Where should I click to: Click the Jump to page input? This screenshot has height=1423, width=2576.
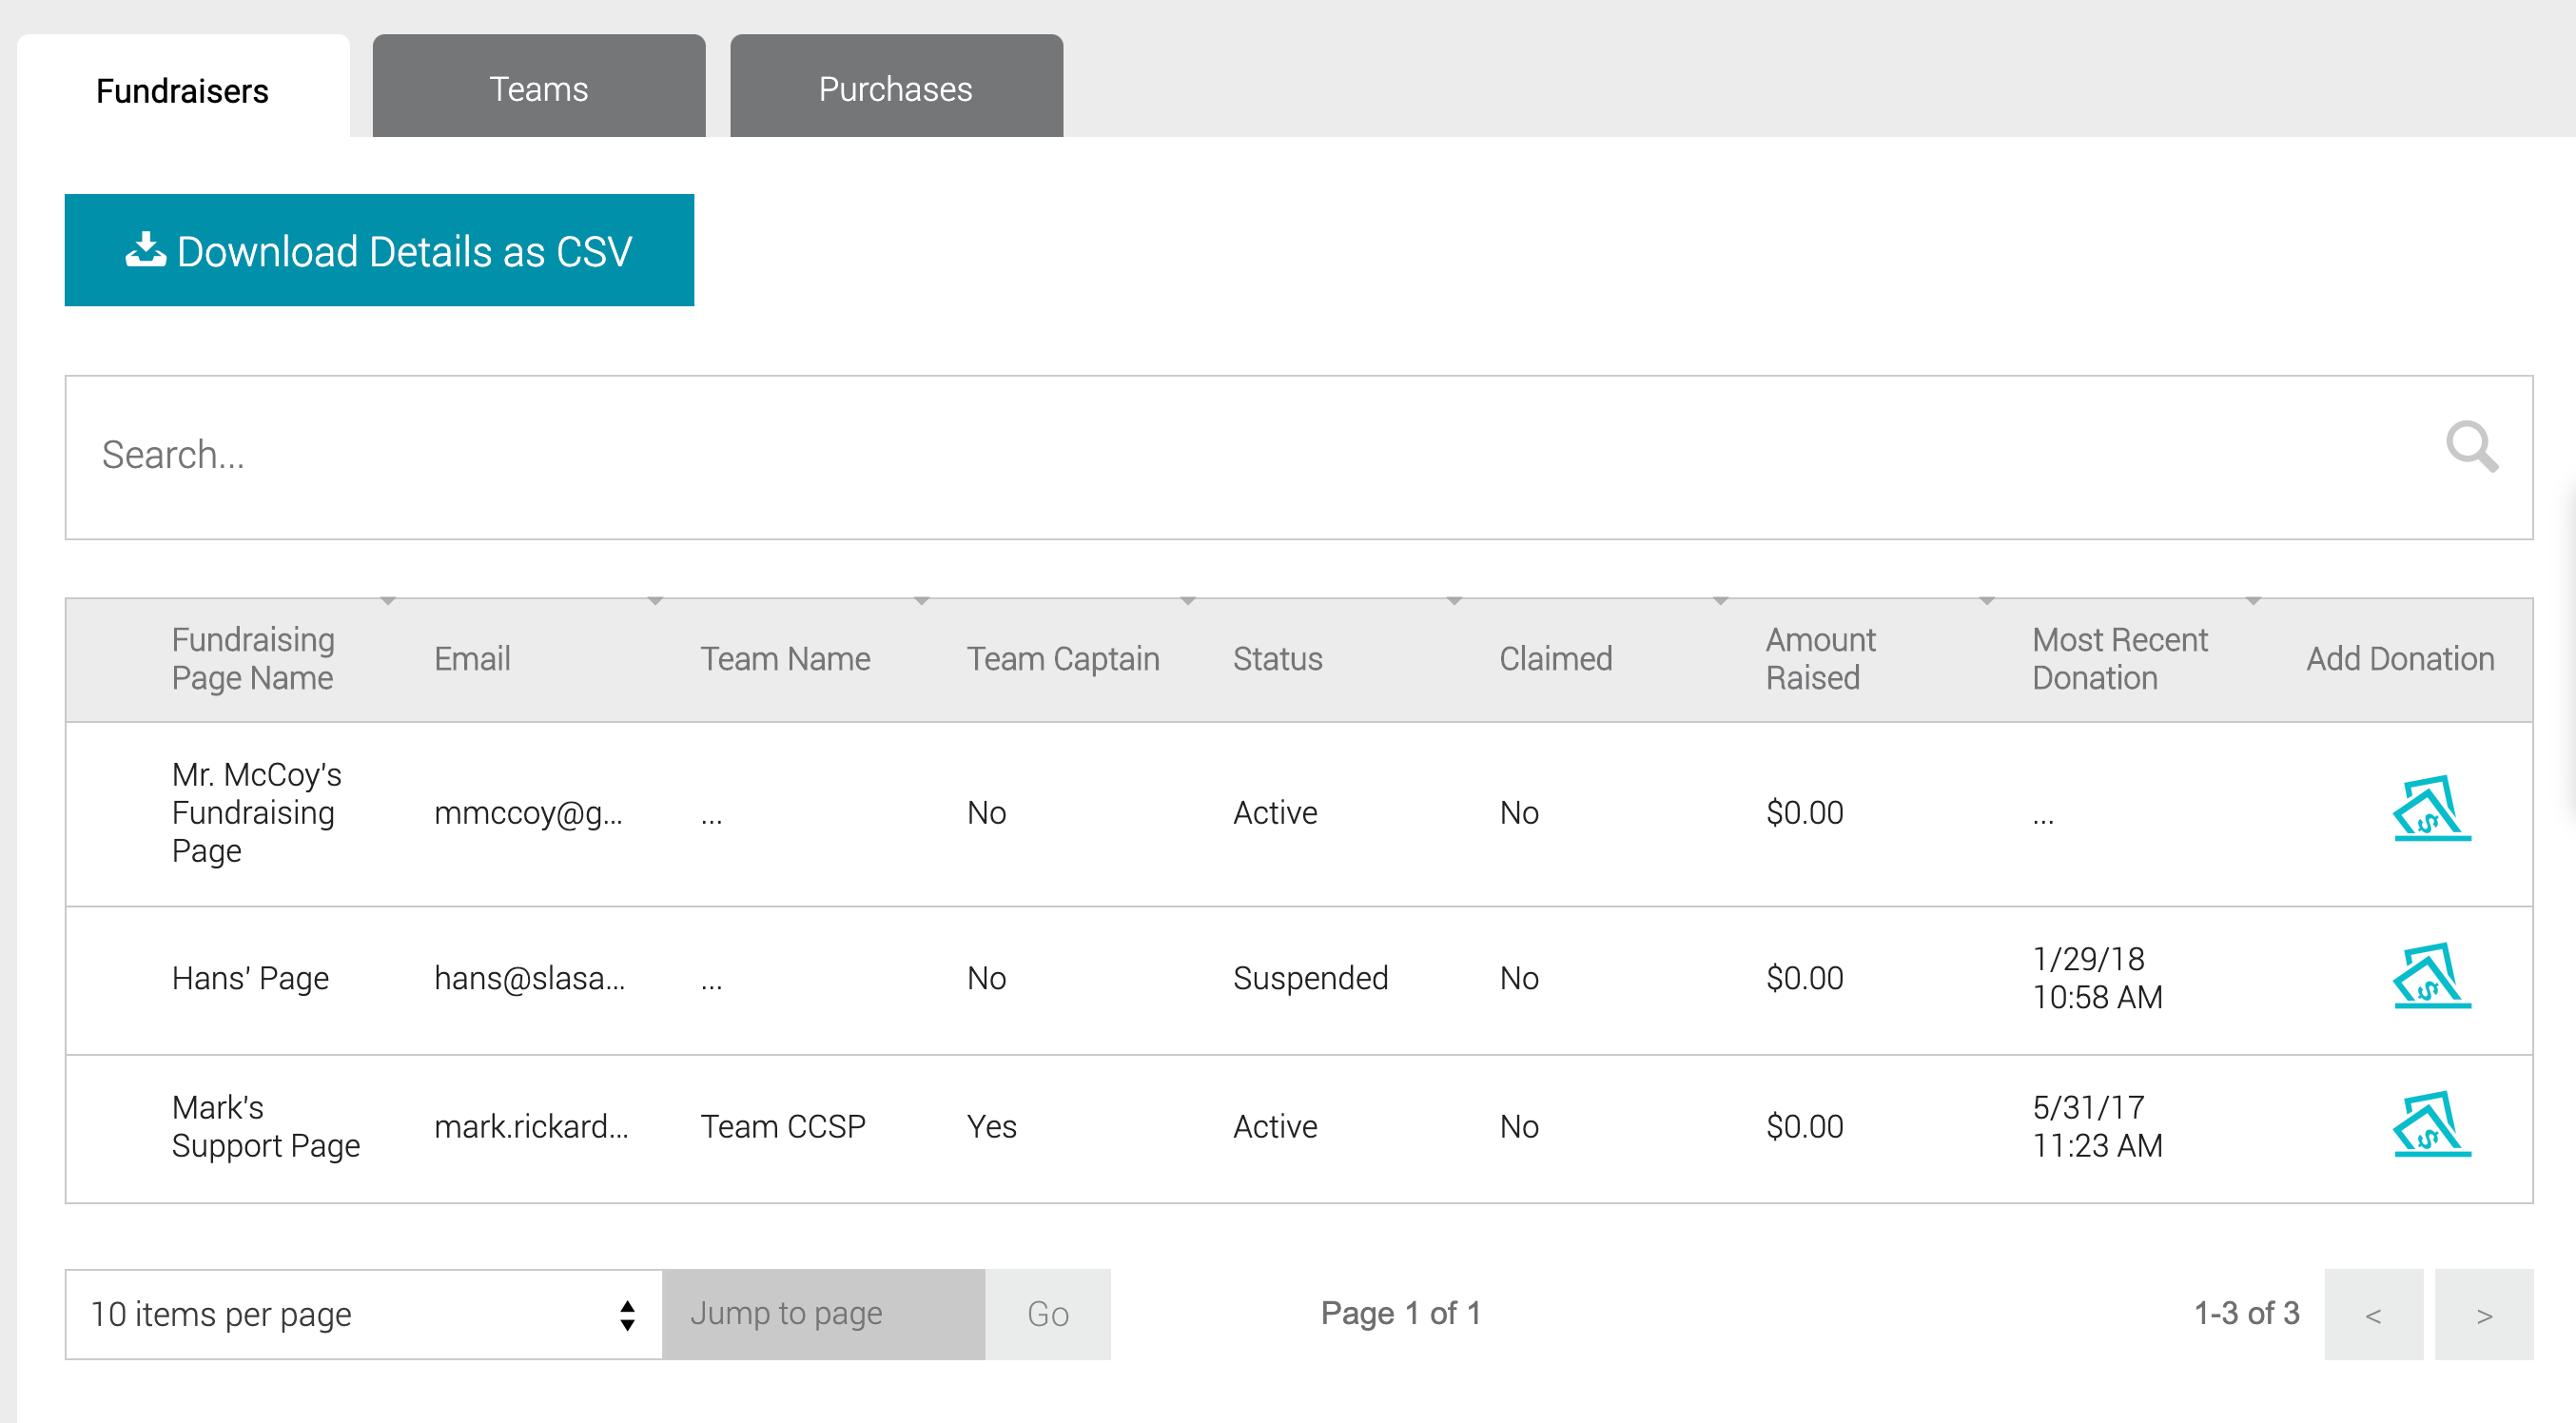822,1313
